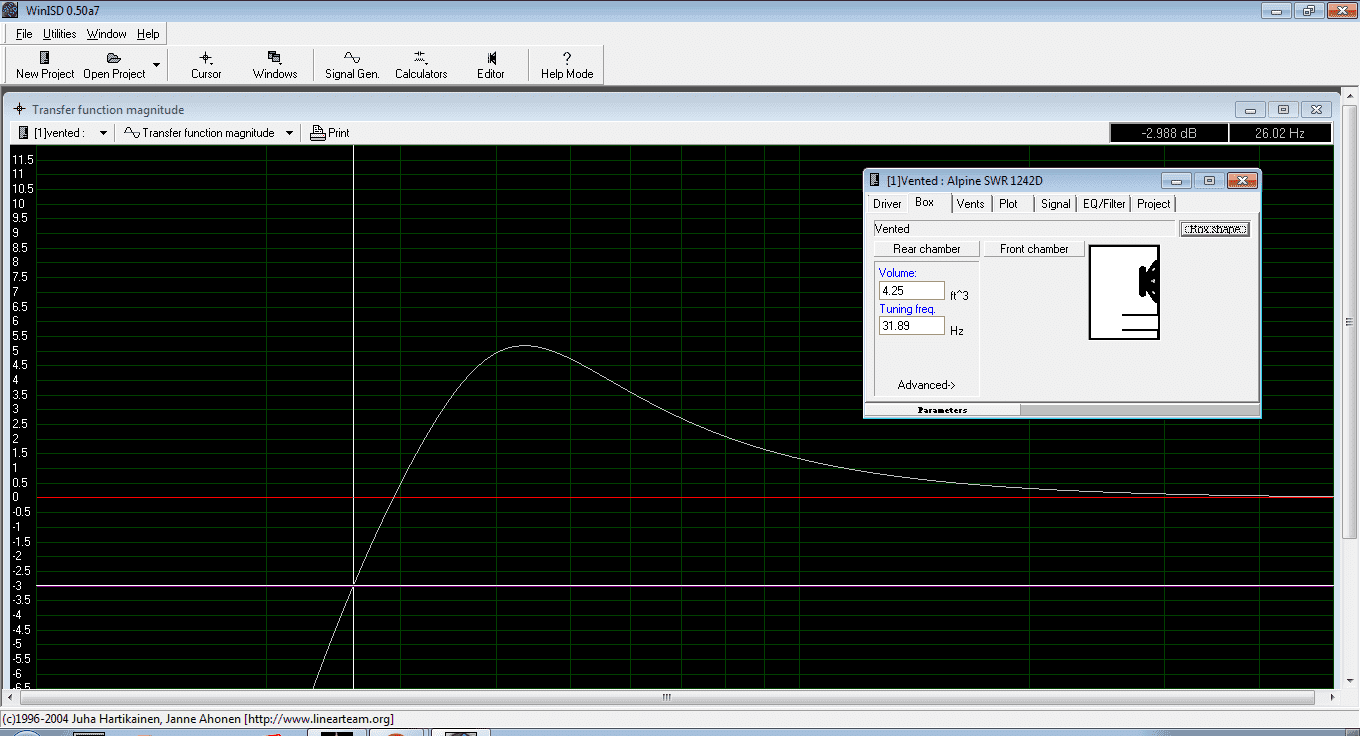Select the Front chamber button

[x=1034, y=249]
